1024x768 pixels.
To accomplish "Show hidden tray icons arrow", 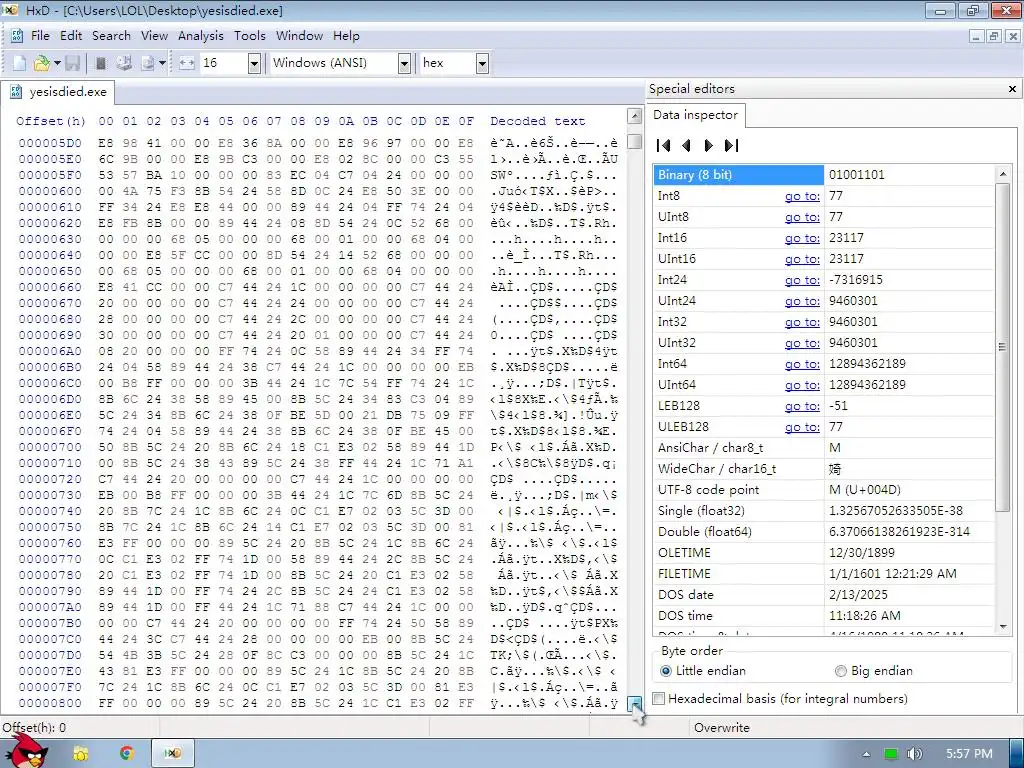I will pyautogui.click(x=866, y=754).
